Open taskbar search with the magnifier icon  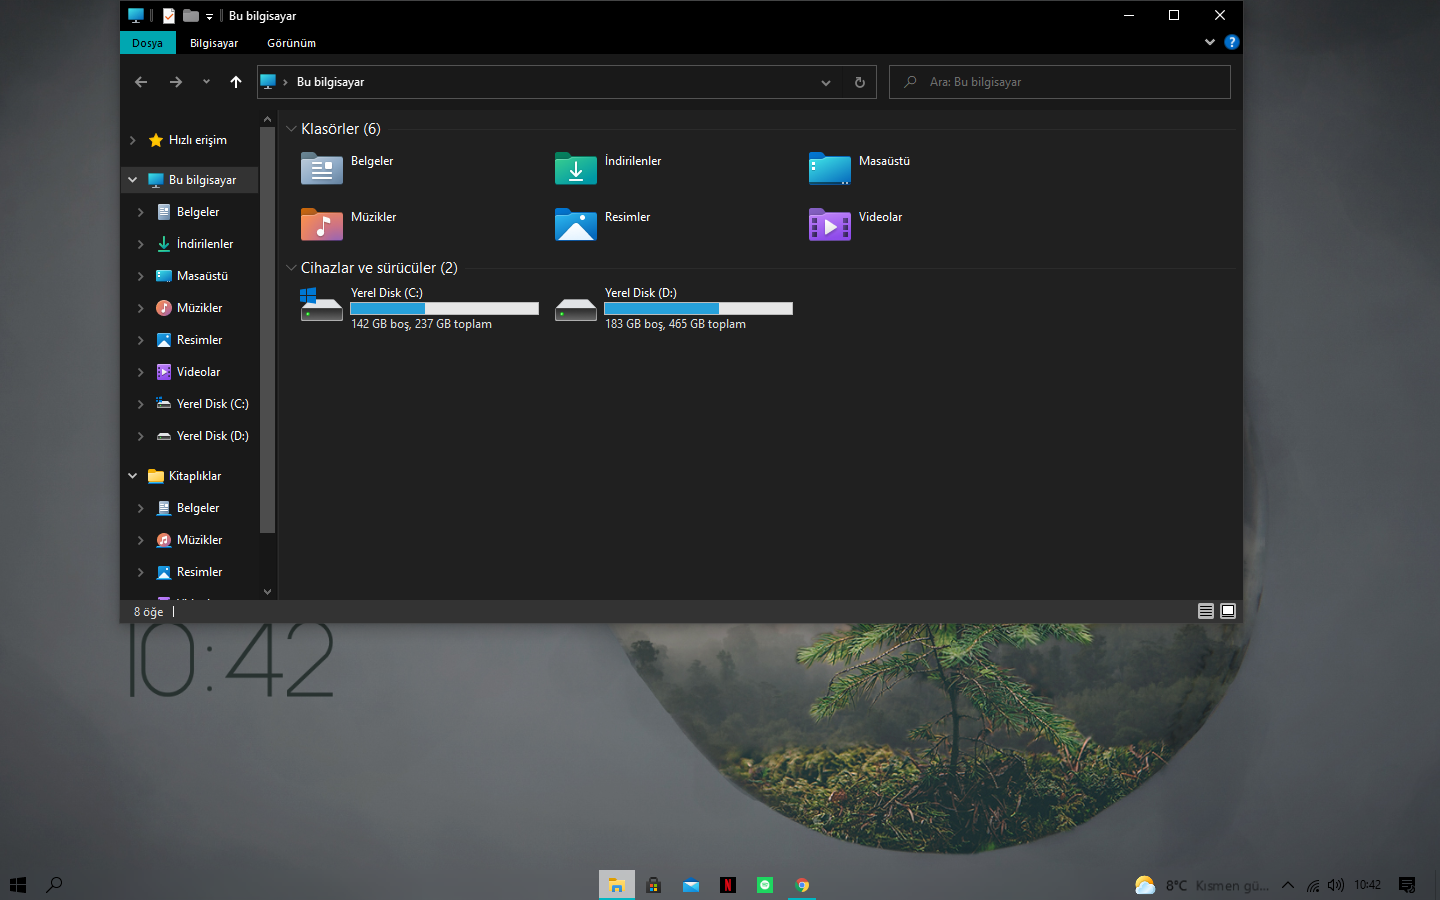55,885
